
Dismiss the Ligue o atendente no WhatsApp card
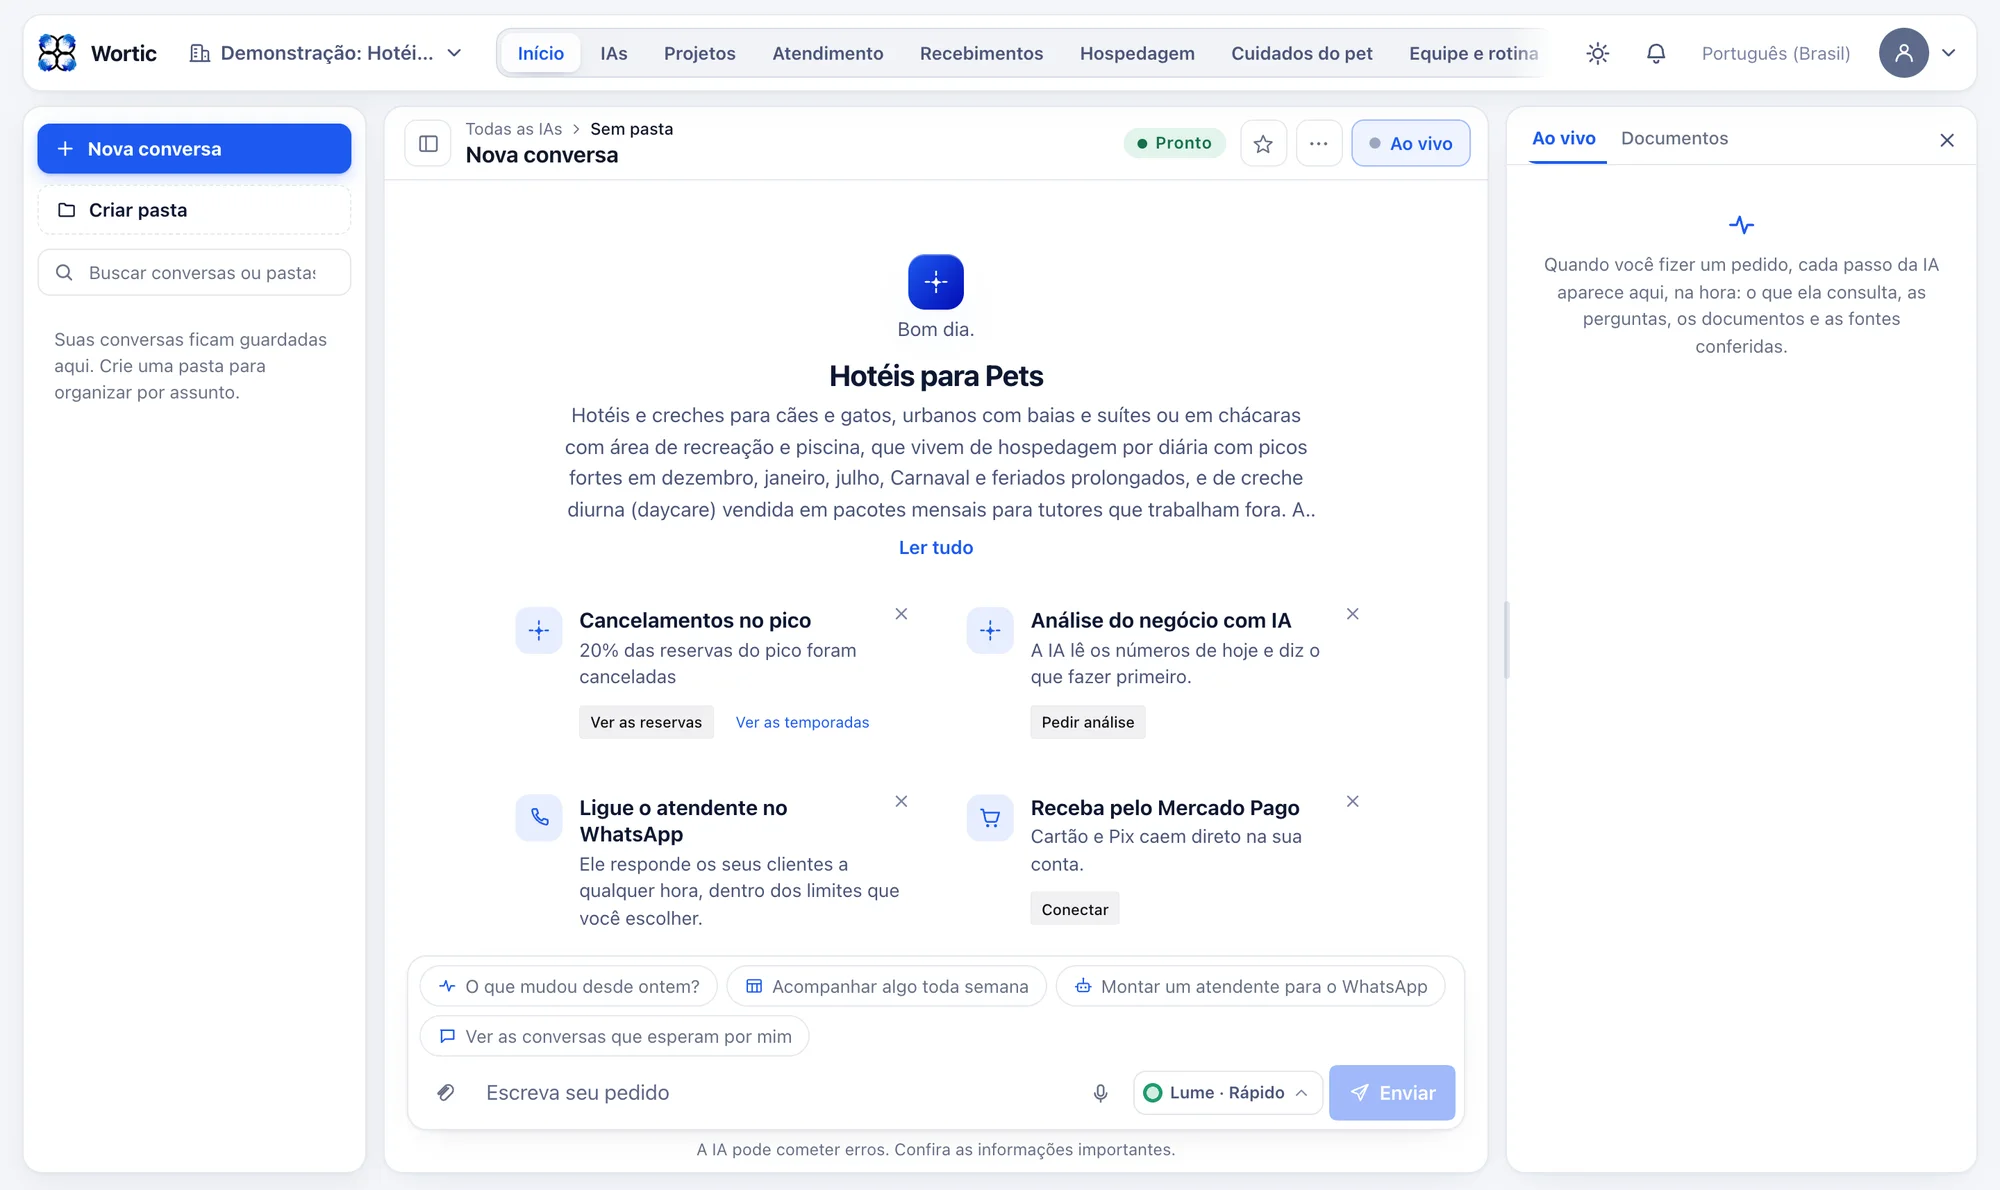[x=901, y=801]
